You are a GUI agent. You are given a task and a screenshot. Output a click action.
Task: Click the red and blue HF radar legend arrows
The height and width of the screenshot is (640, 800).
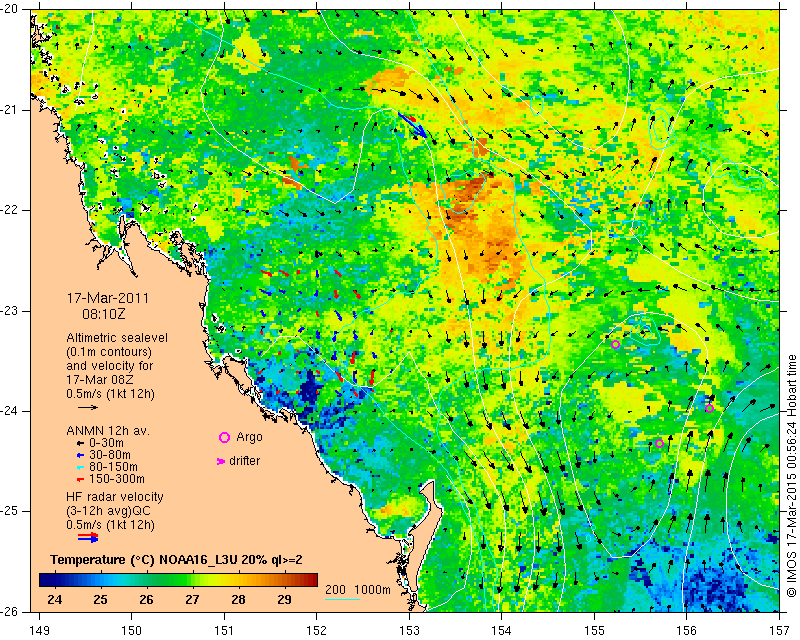(88, 537)
